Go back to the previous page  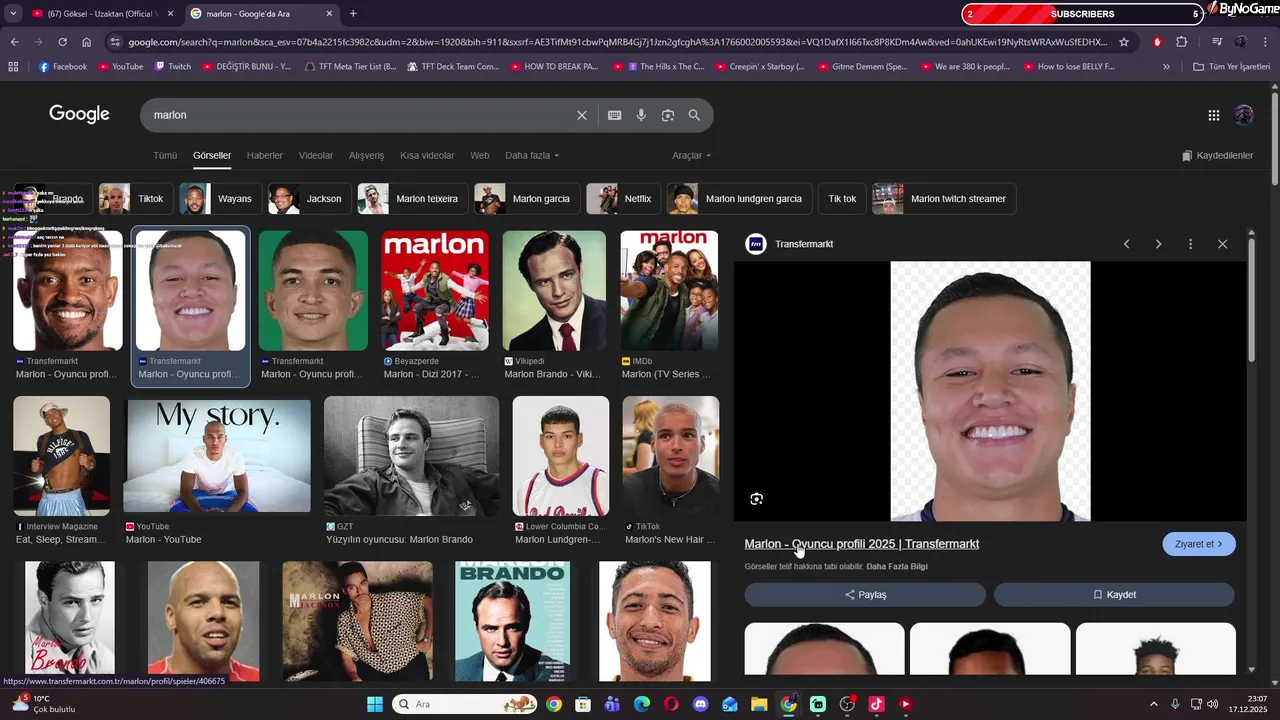tap(14, 42)
